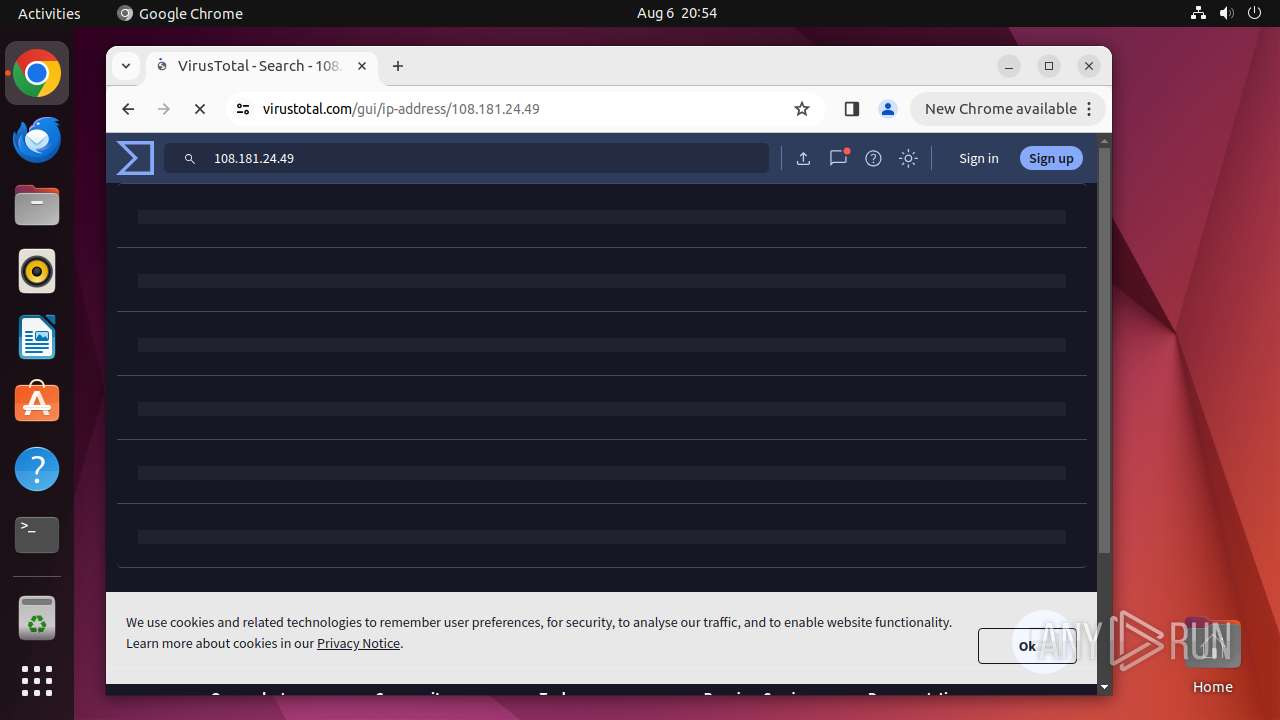Open LibreOffice Writer from the dock
The width and height of the screenshot is (1280, 720).
click(37, 337)
